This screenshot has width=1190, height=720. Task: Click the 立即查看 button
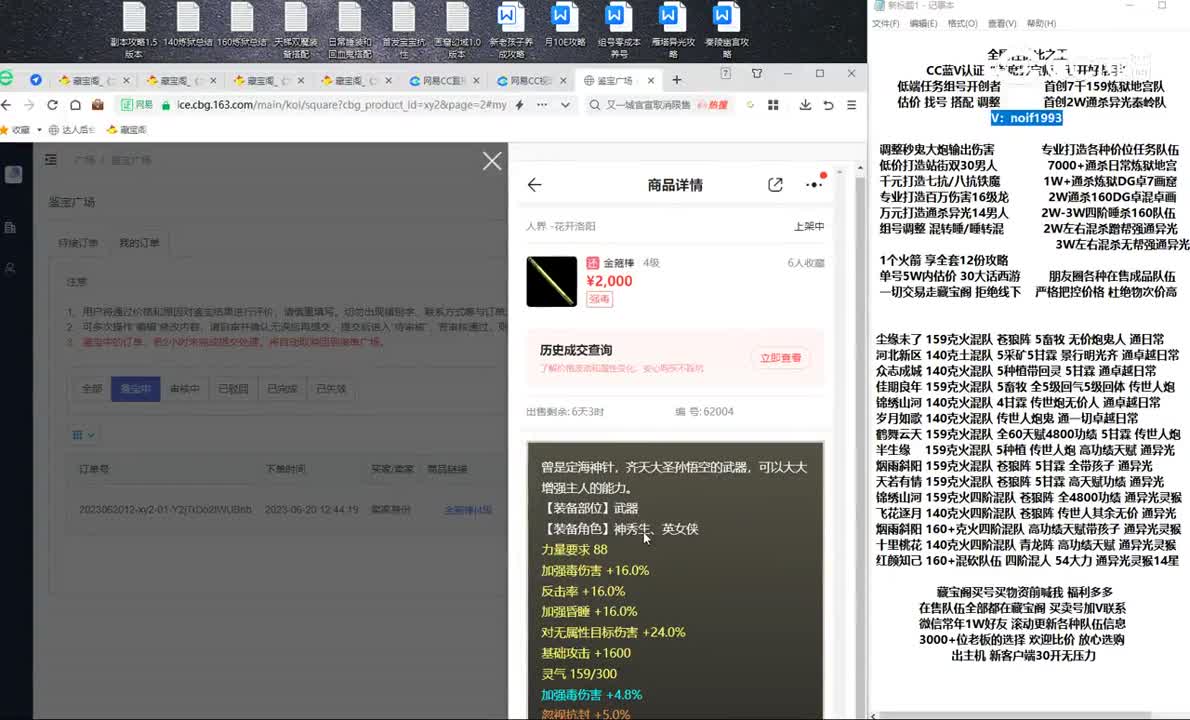click(780, 358)
